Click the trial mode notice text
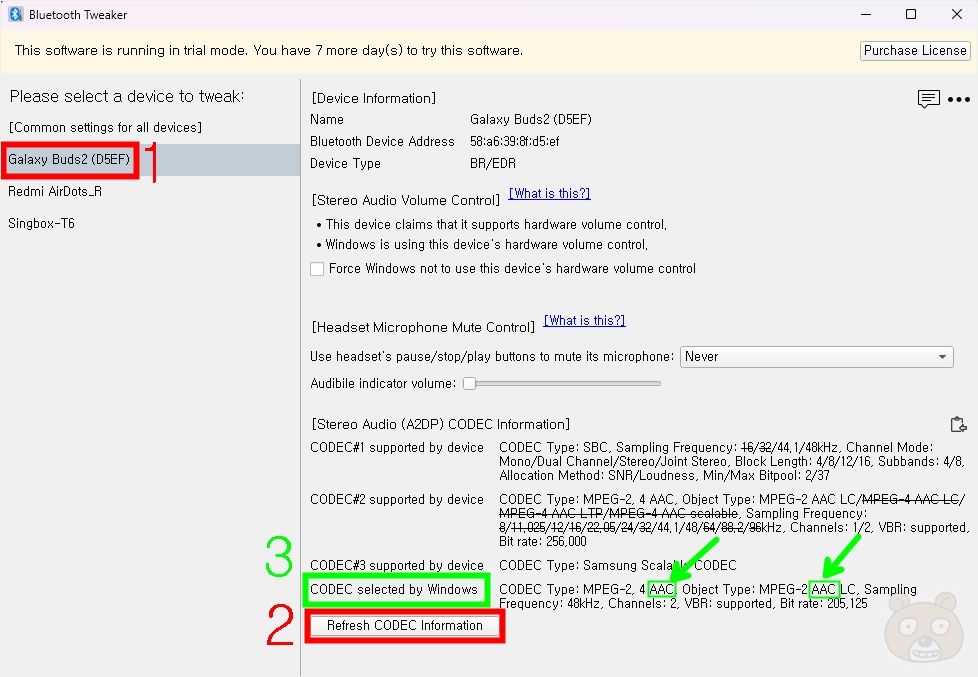Image resolution: width=978 pixels, height=677 pixels. (269, 51)
